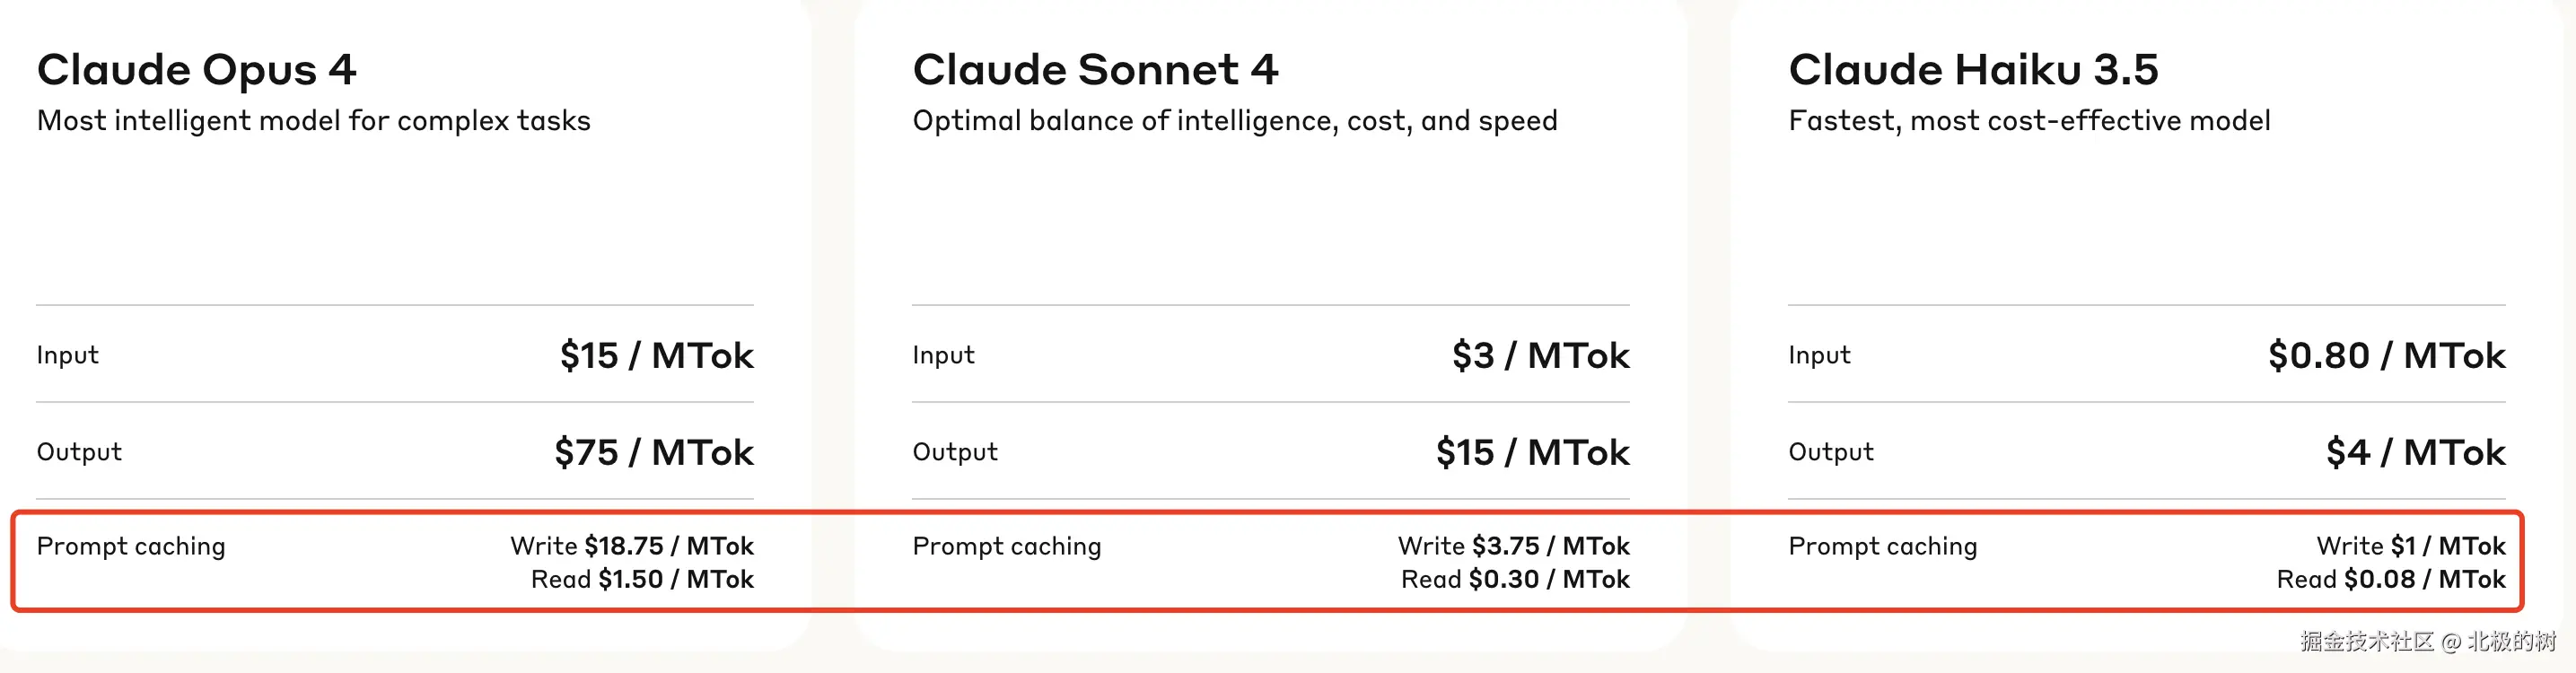Viewport: 2576px width, 673px height.
Task: Click the Sonnet 4 output price $15 / MTok
Action: pos(1532,452)
